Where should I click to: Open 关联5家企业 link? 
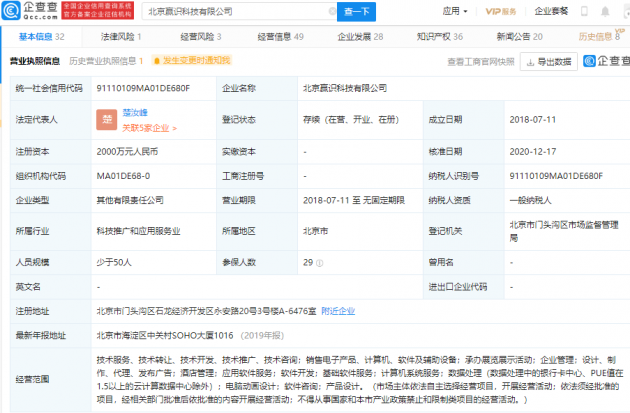tap(149, 128)
